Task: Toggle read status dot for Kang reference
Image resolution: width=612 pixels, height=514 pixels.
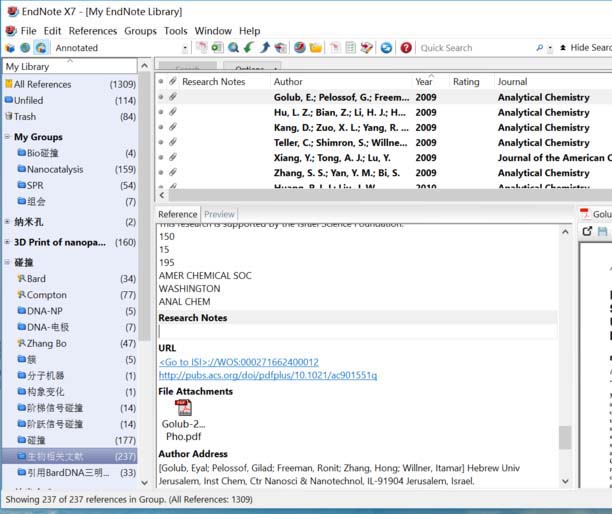Action: (161, 127)
